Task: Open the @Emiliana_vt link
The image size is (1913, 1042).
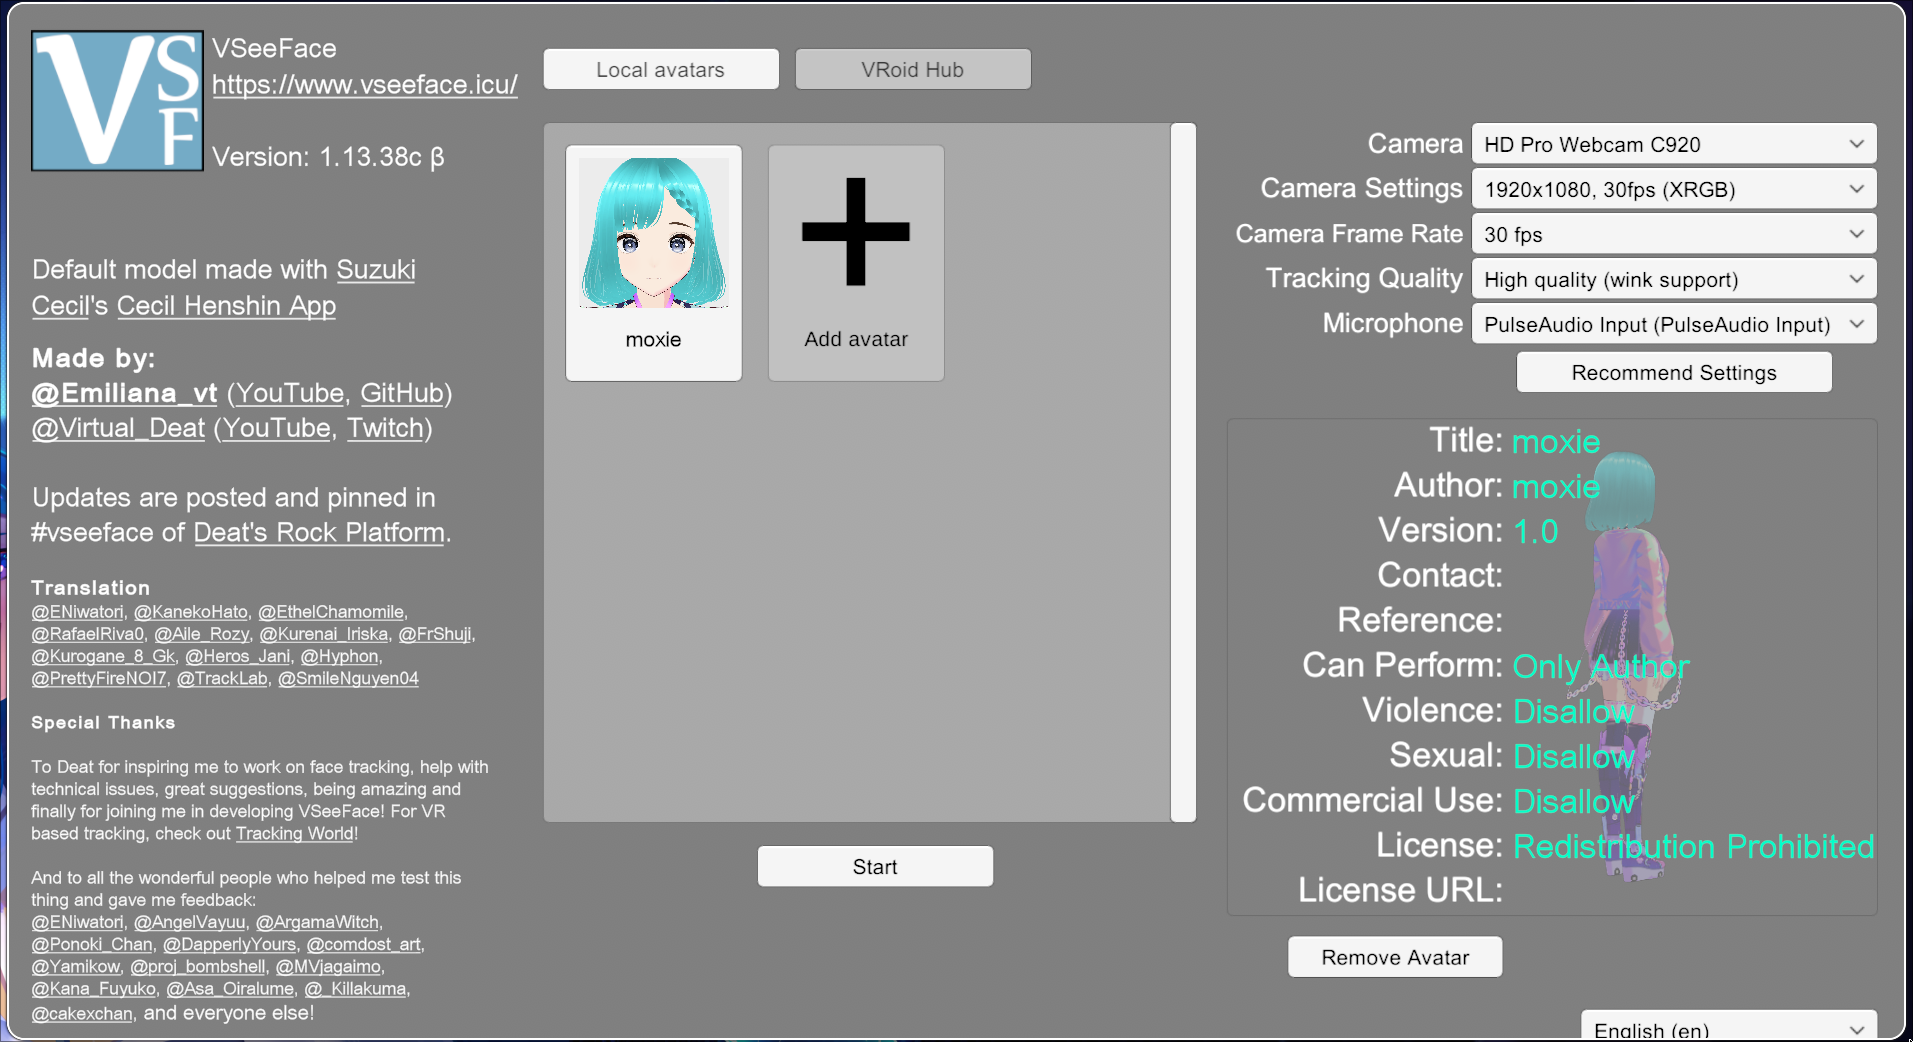Action: 124,393
